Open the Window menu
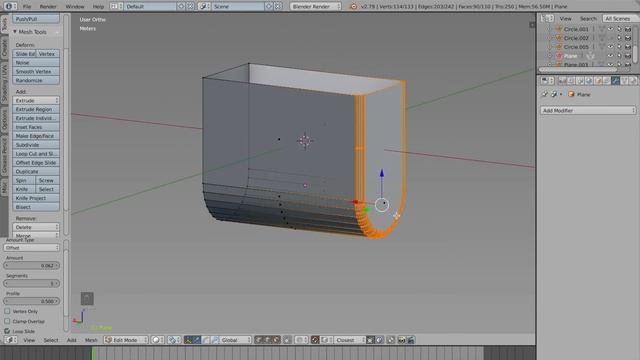The image size is (640, 360). 75,7
